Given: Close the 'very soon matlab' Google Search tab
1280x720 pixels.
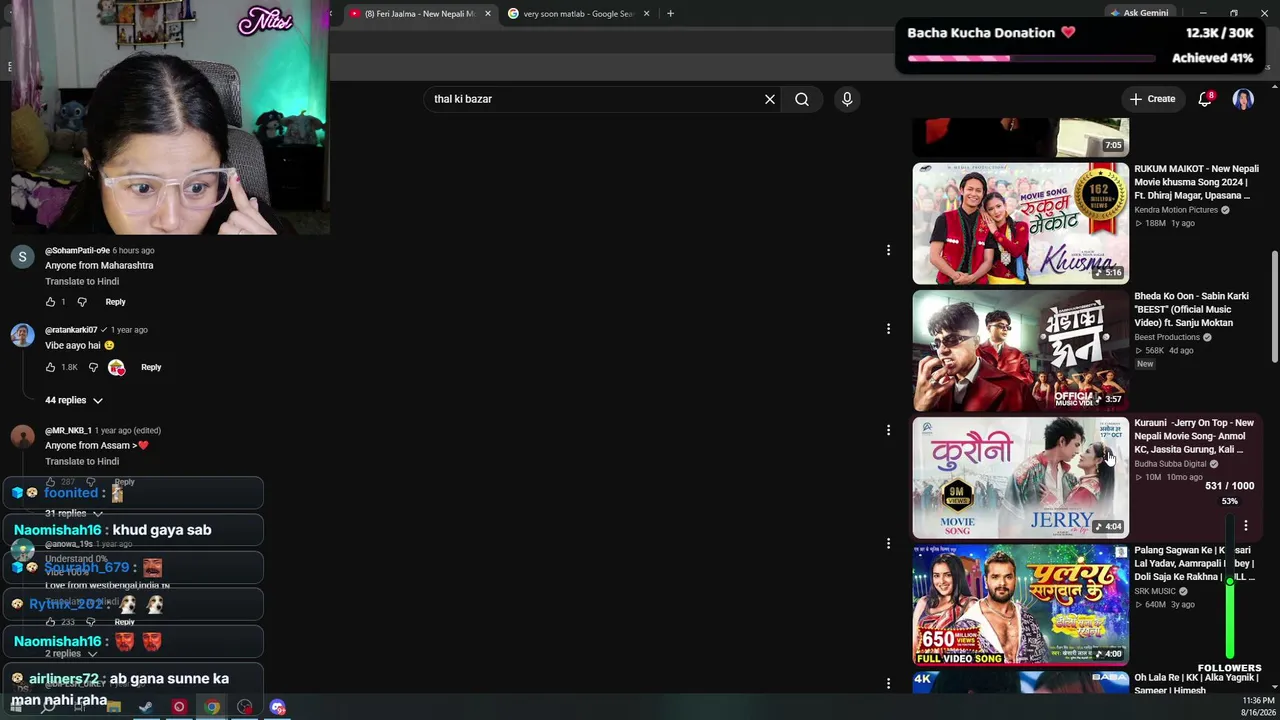Looking at the screenshot, I should tap(646, 14).
